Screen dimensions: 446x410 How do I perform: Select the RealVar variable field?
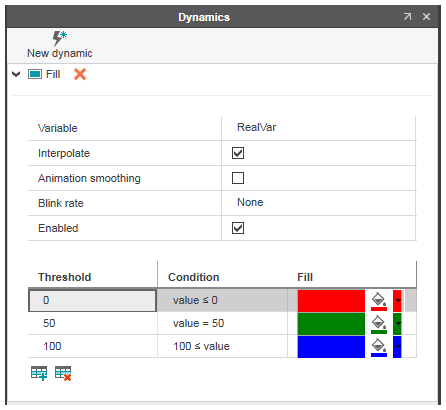(318, 128)
